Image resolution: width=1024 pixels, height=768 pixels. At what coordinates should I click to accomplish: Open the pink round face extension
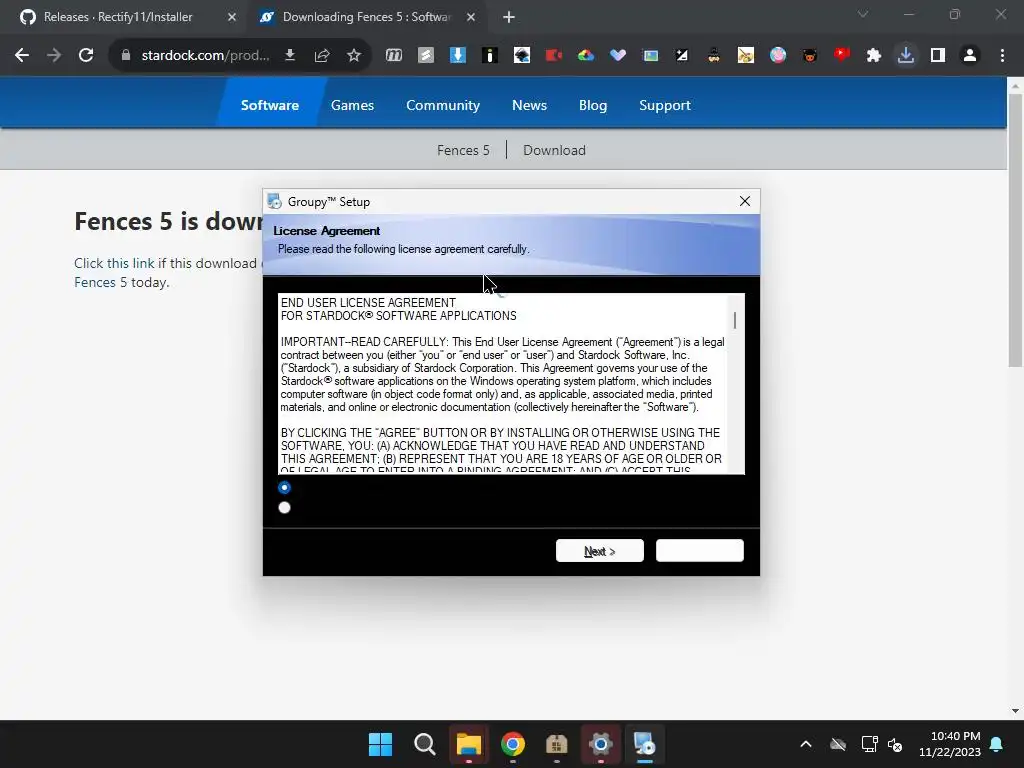pos(778,56)
